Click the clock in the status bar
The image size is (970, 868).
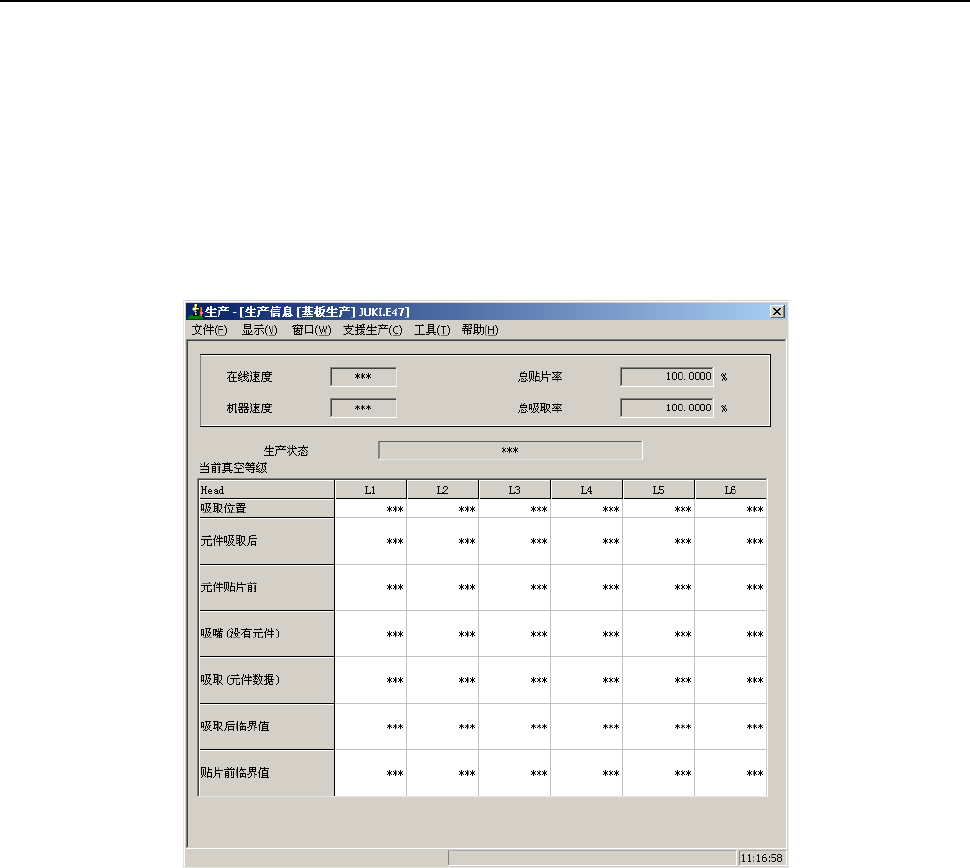(x=762, y=858)
